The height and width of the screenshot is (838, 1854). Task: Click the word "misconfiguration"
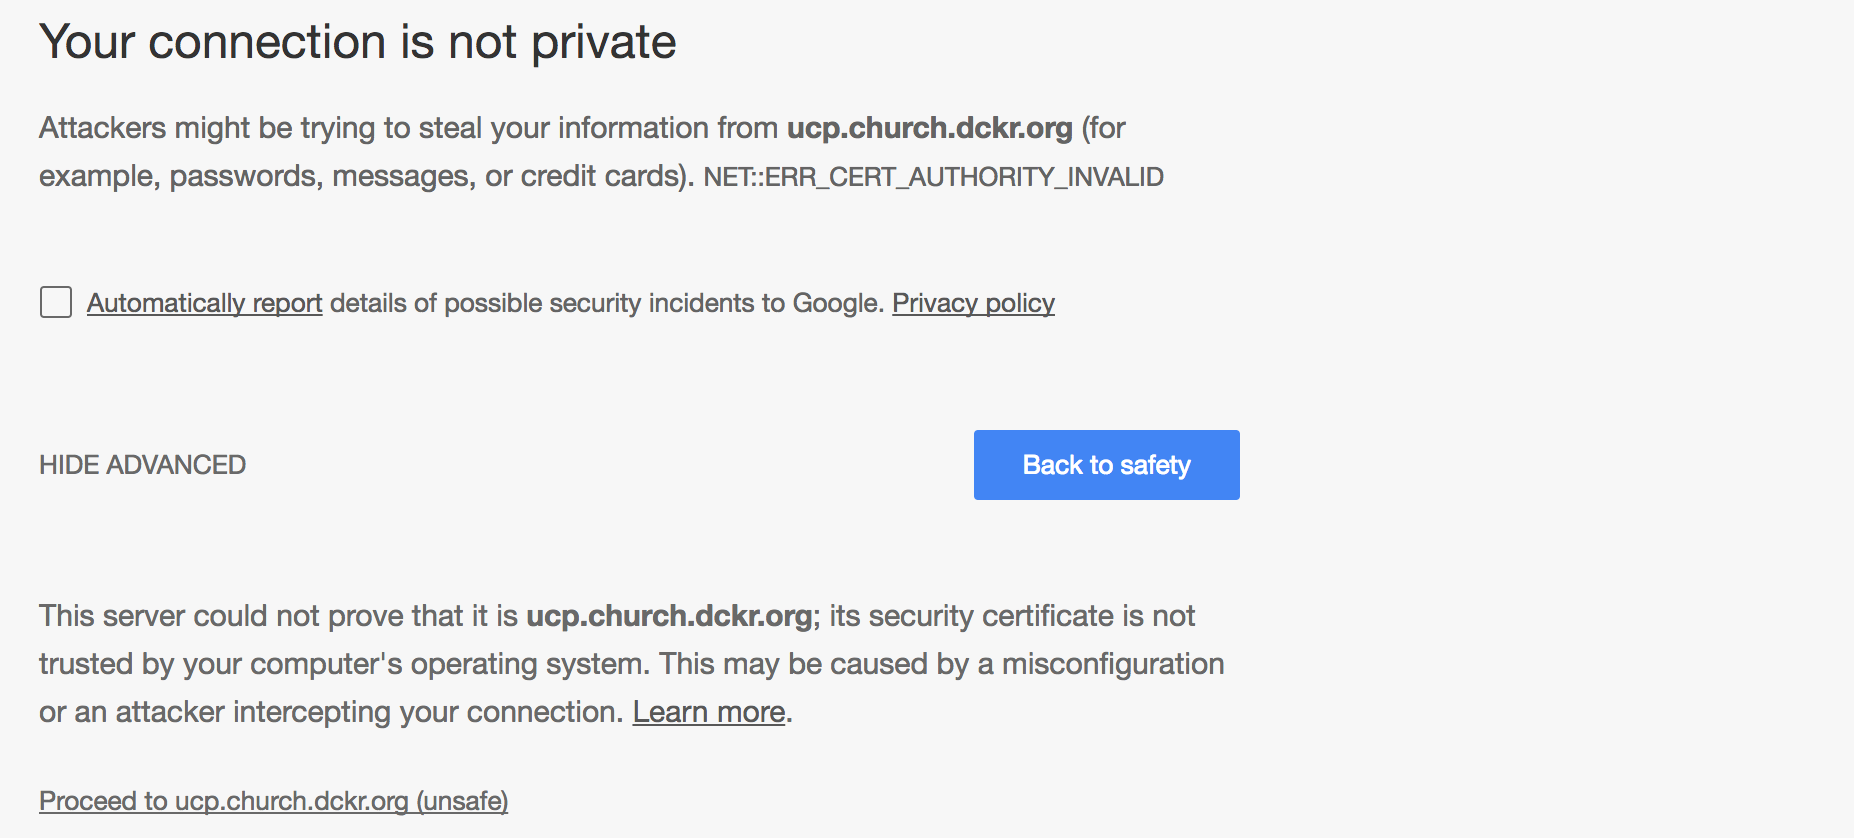[1112, 664]
